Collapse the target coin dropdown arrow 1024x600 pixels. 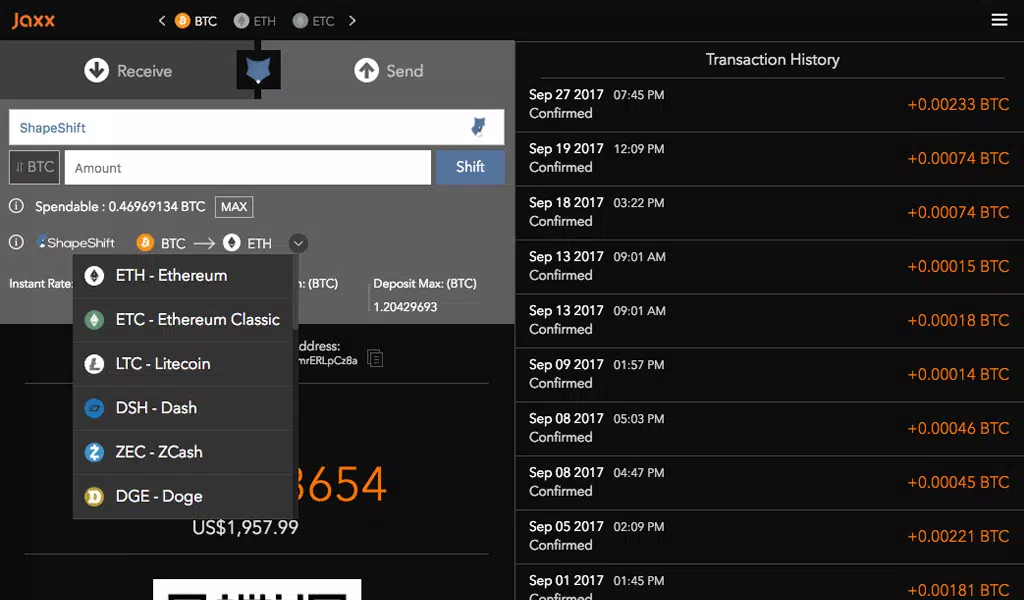point(298,244)
